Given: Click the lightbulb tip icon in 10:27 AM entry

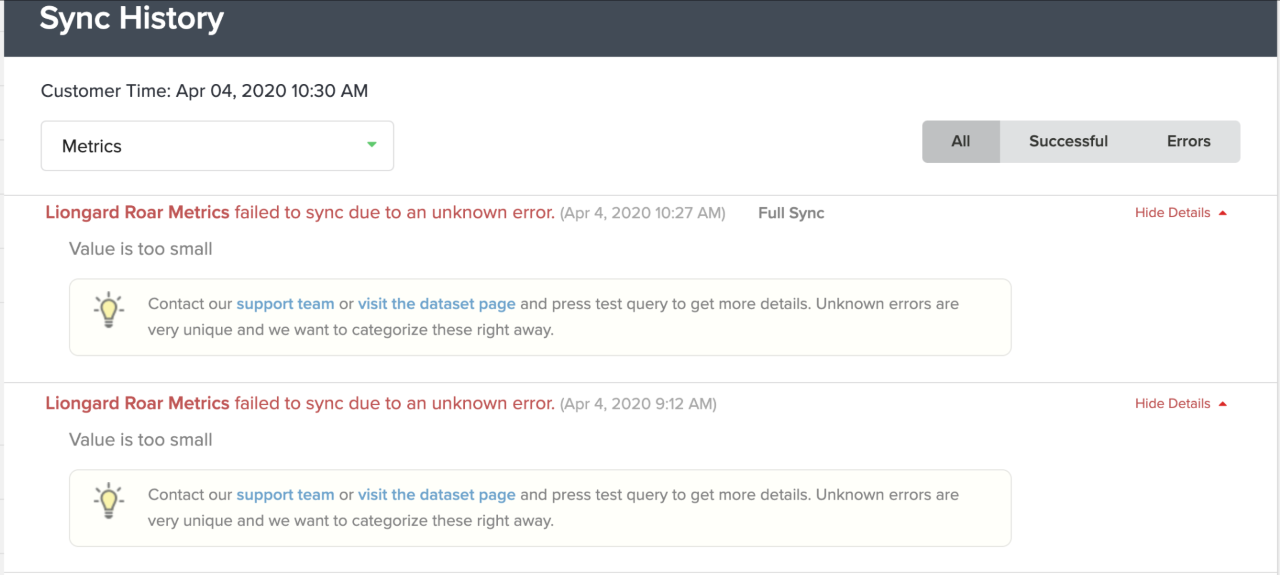Looking at the screenshot, I should point(108,310).
